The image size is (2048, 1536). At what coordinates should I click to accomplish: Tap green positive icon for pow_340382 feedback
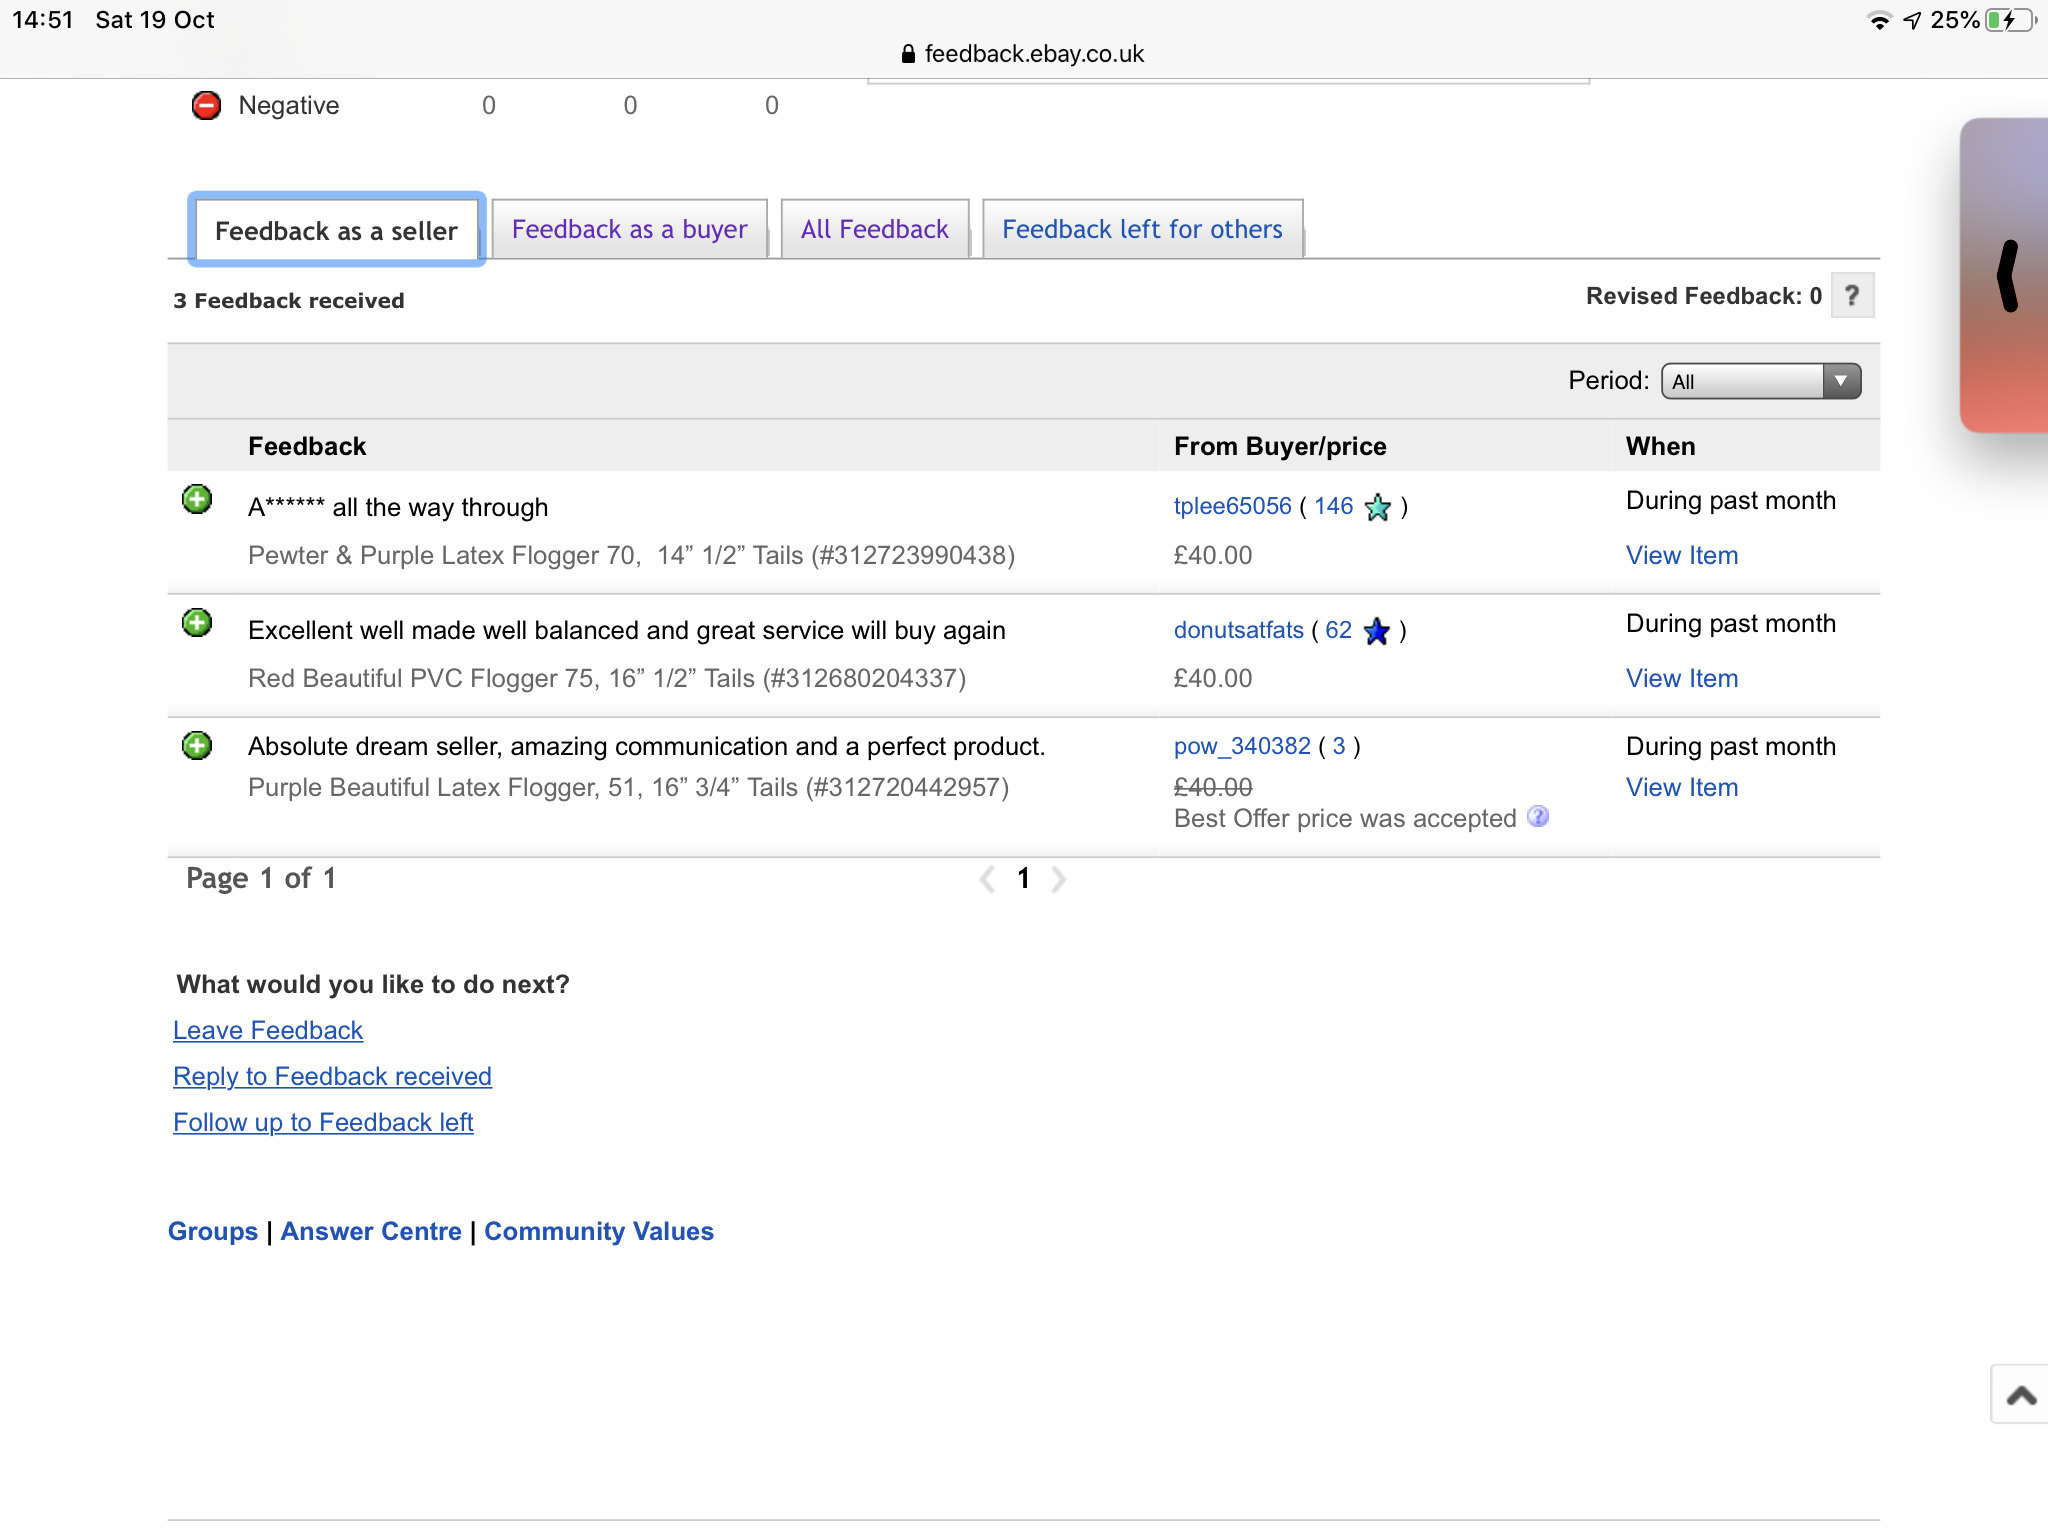[x=197, y=746]
